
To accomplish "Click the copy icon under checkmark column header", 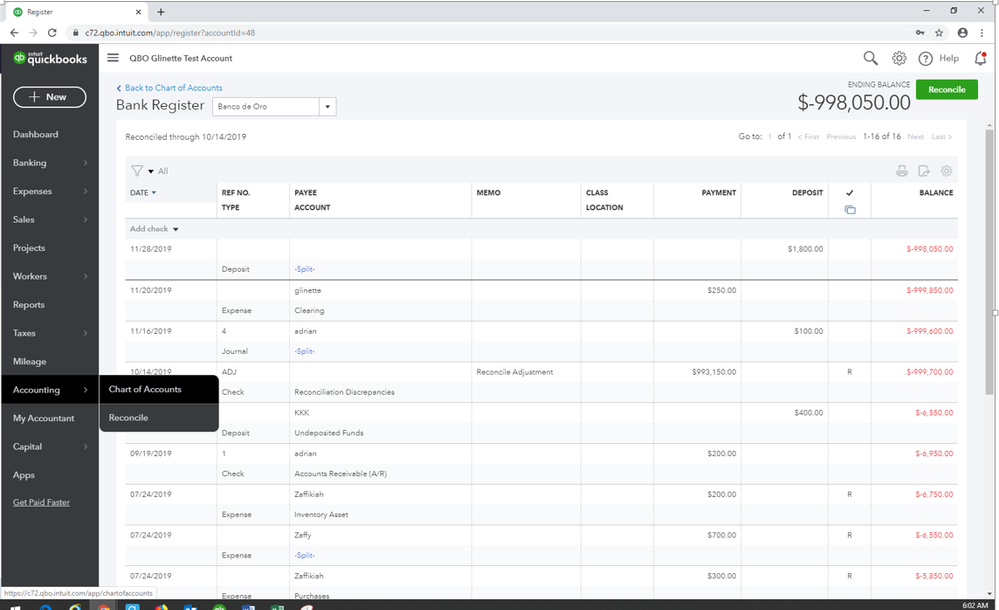I will 849,210.
